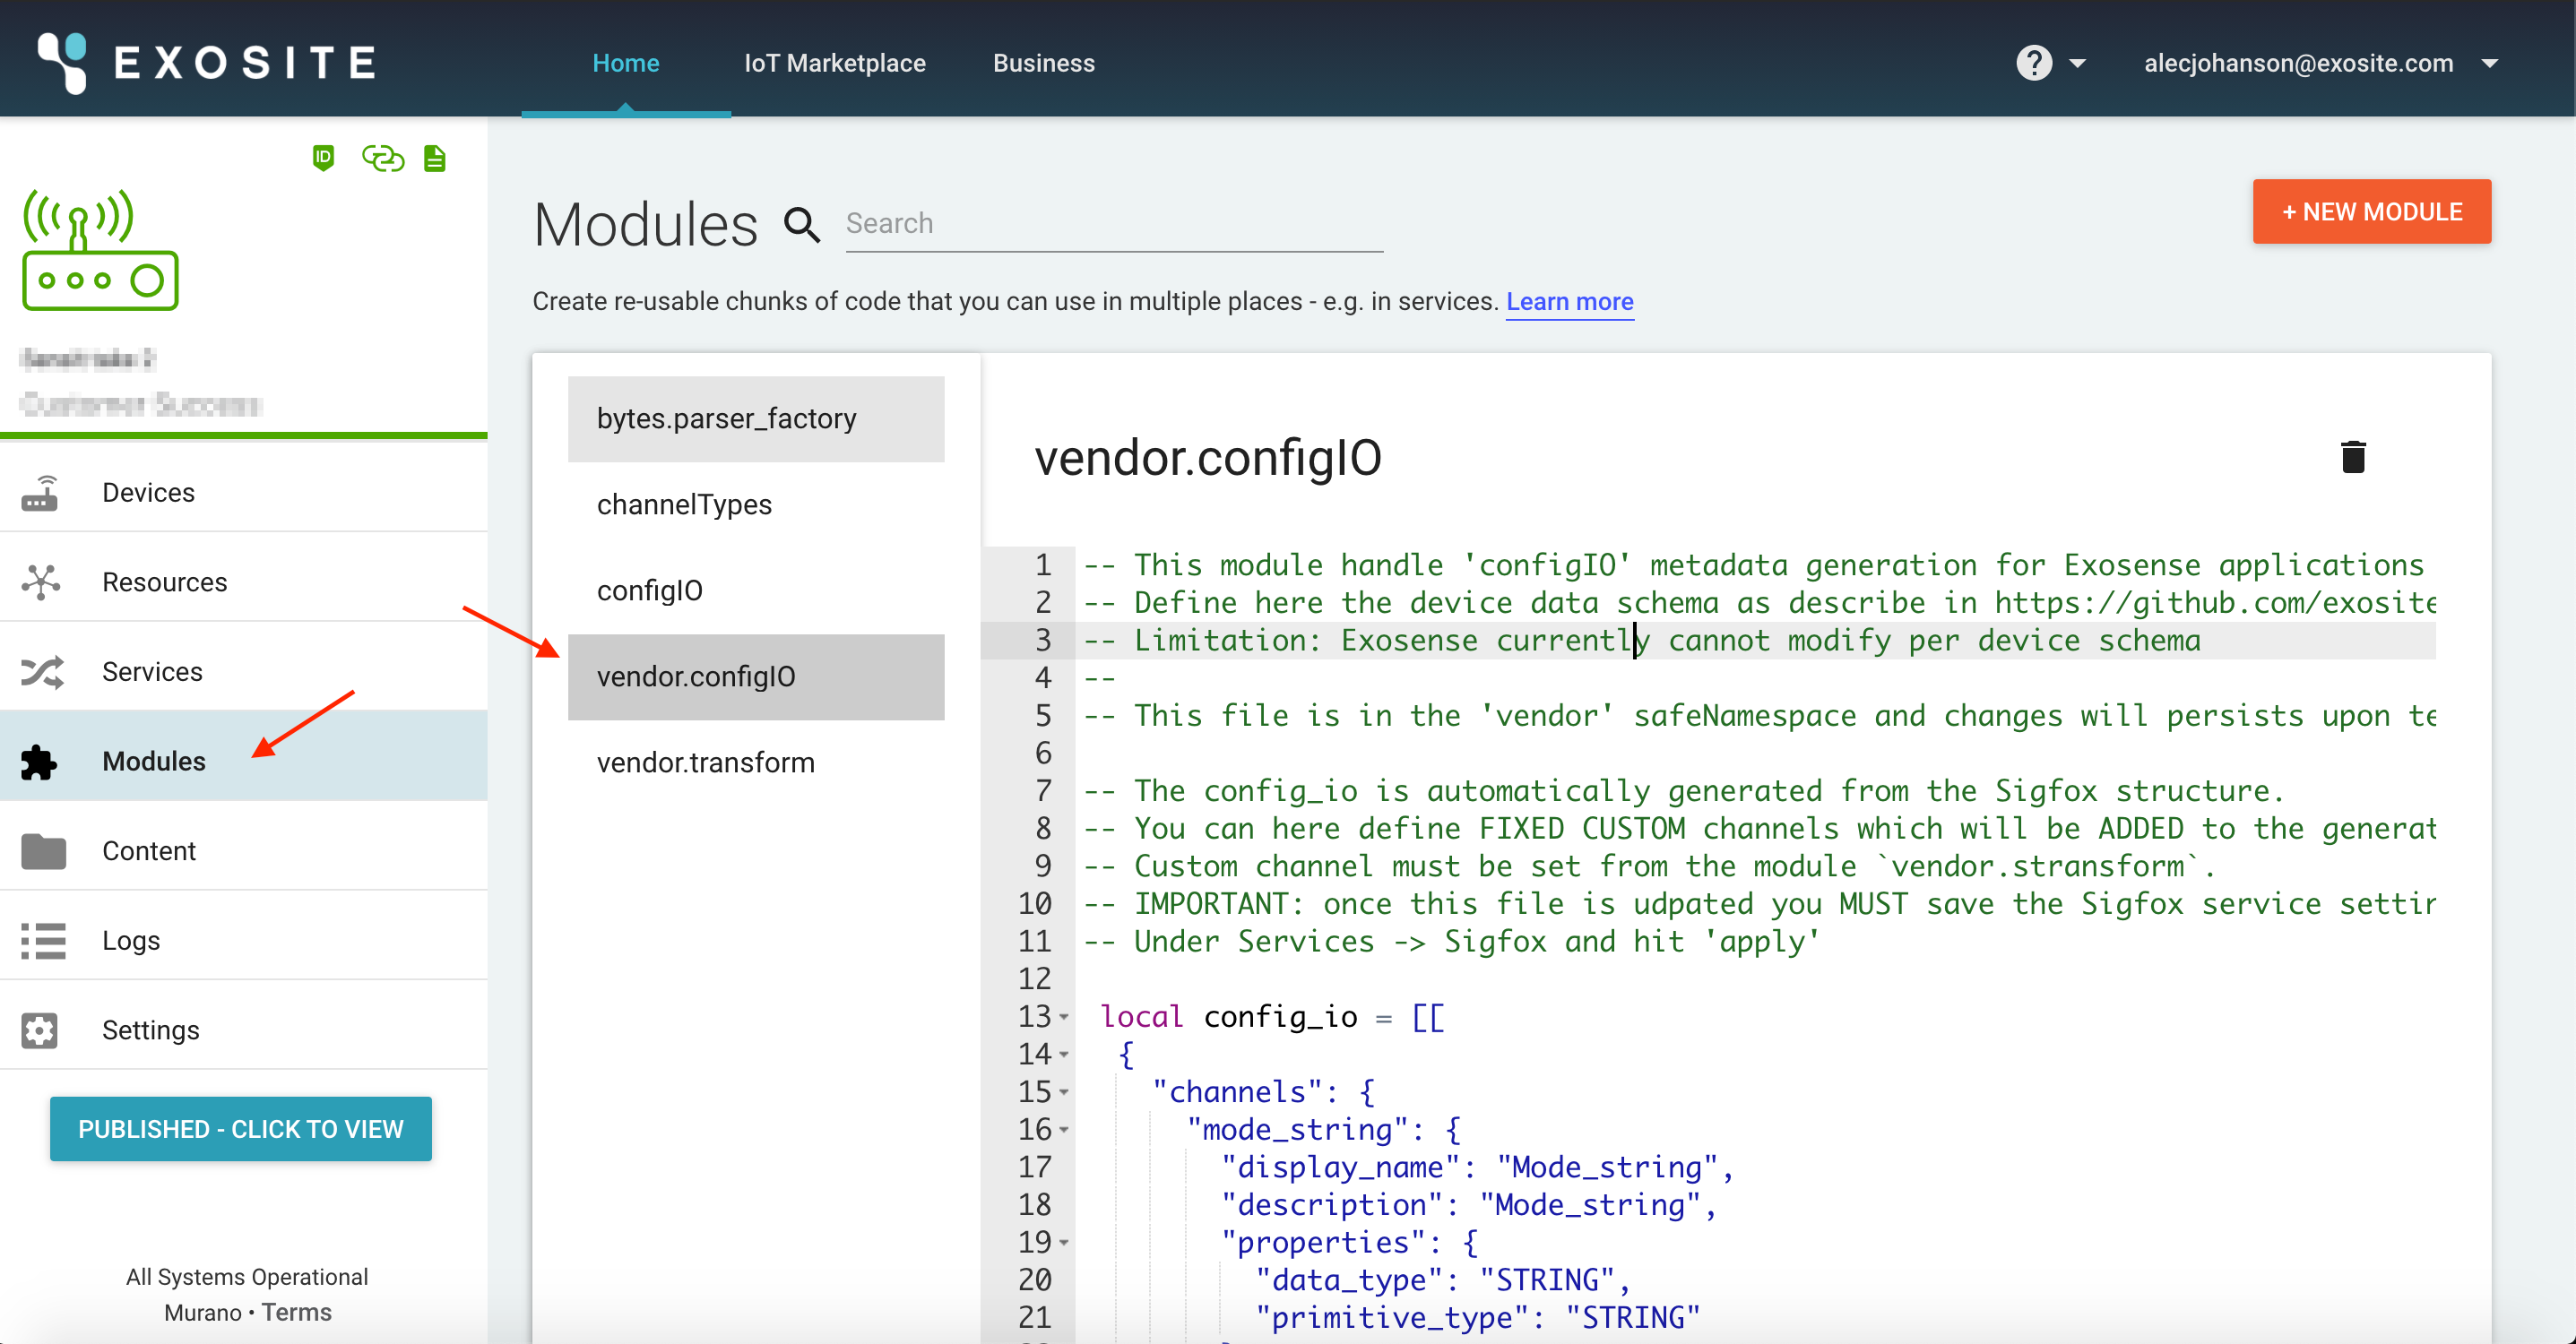Open Logs in the sidebar
The height and width of the screenshot is (1344, 2576).
(244, 940)
